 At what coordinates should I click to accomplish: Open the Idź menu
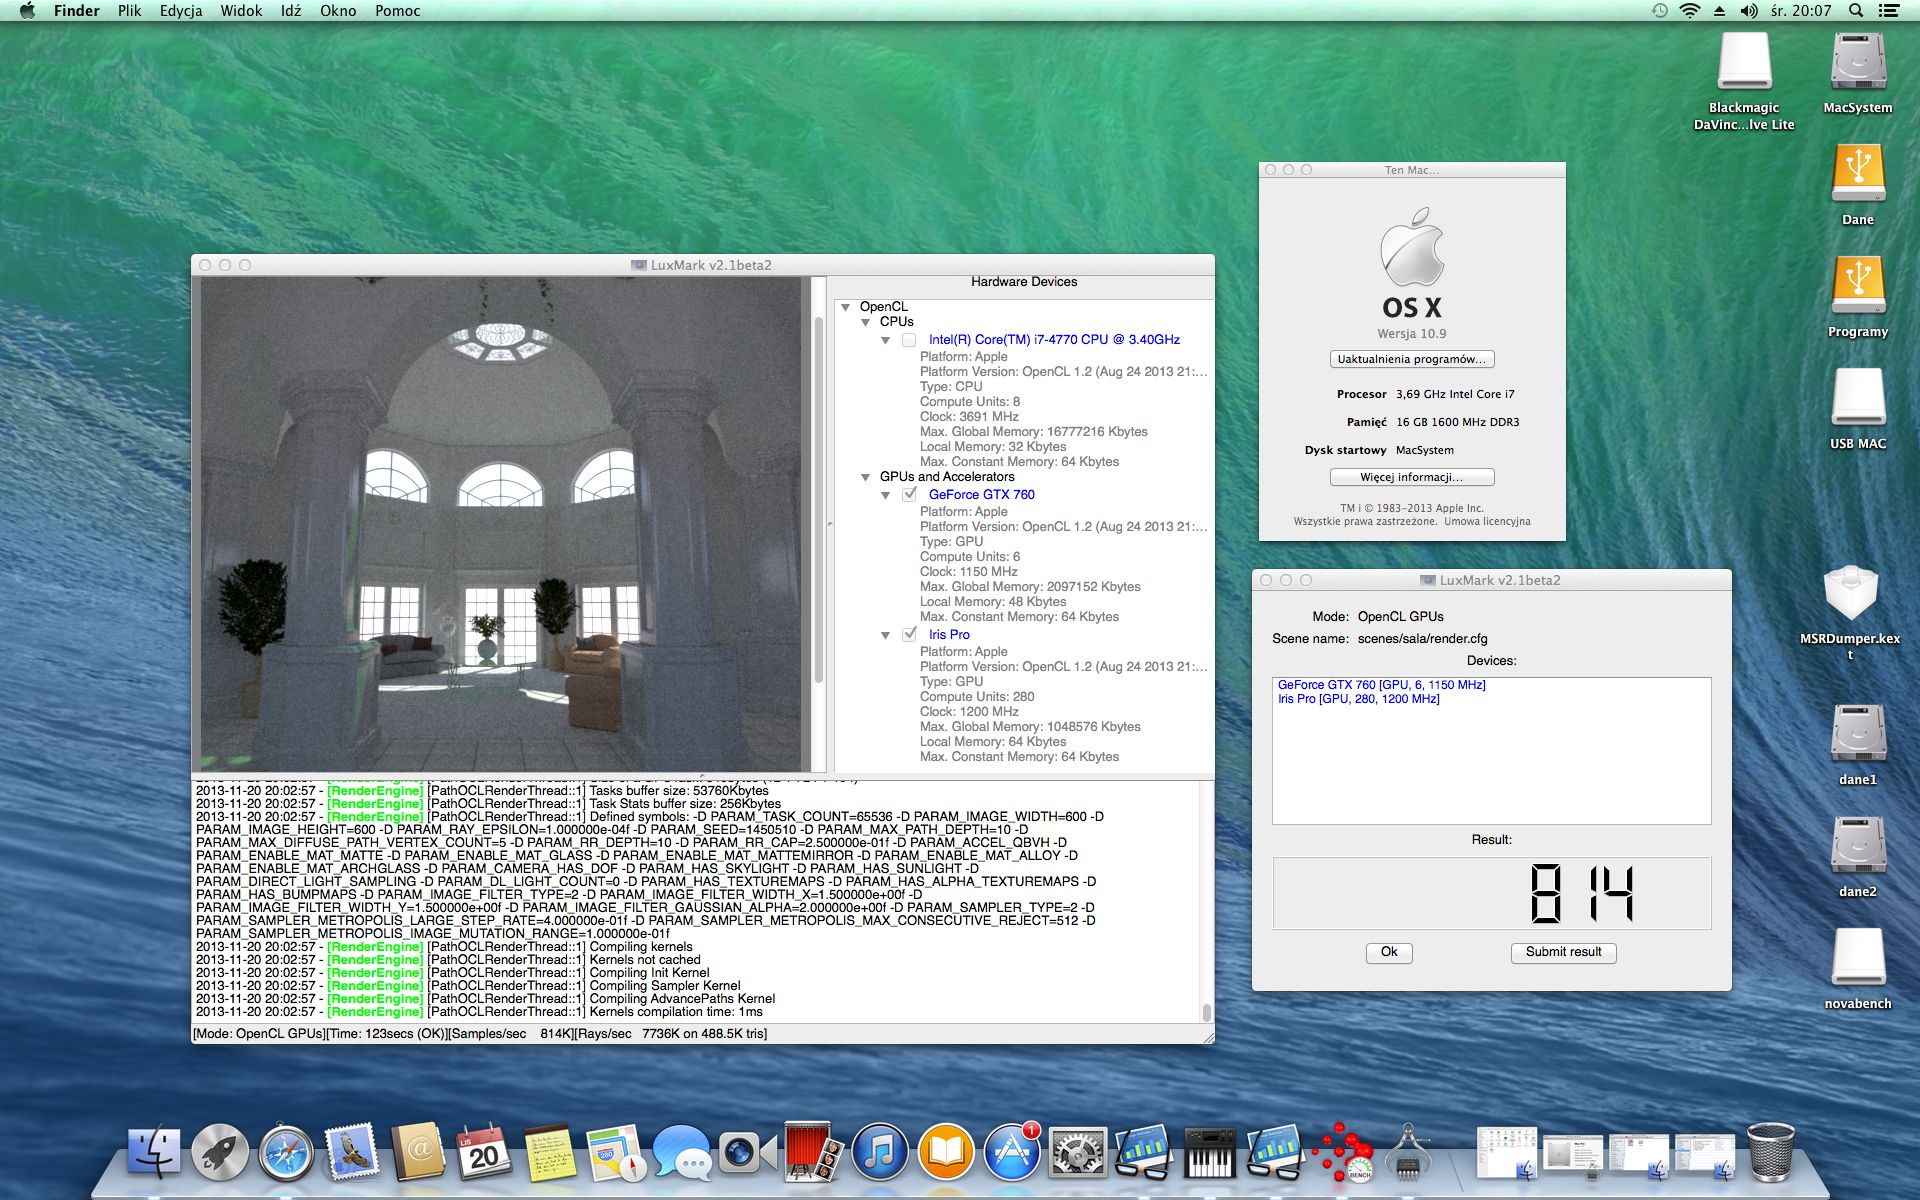coord(291,11)
